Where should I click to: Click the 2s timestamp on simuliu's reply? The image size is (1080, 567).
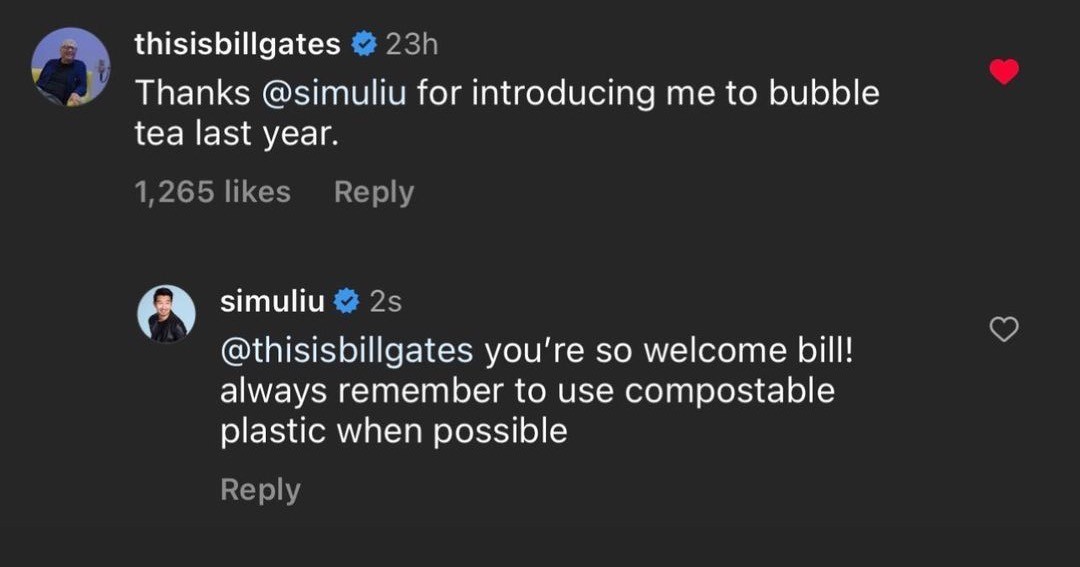click(385, 300)
